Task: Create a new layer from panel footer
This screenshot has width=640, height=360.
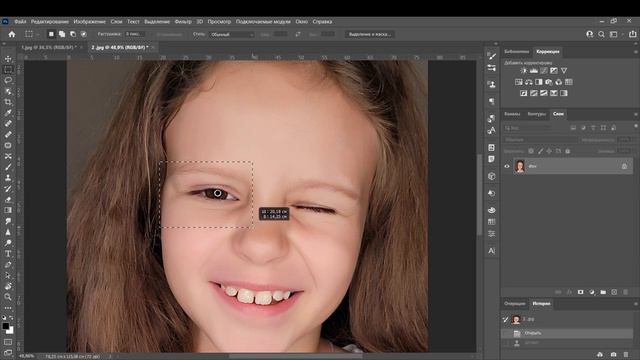Action: (614, 292)
